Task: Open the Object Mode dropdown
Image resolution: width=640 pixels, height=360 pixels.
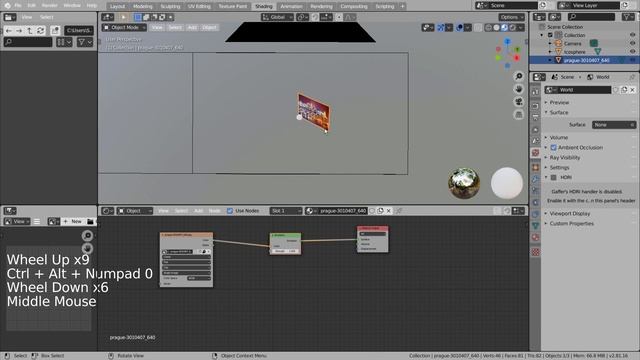Action: [124, 27]
